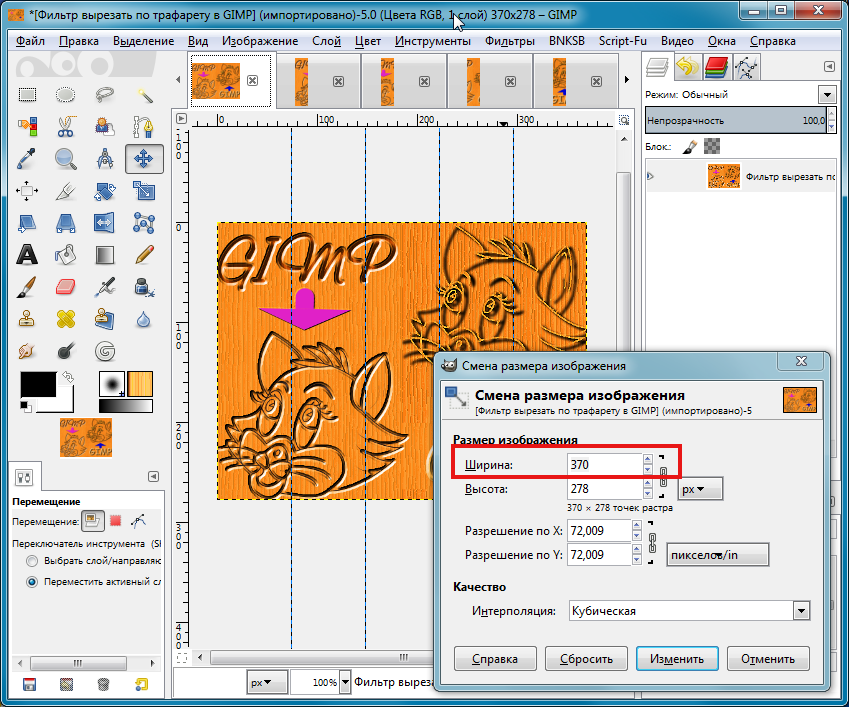Open the пикселов/in resolution unit dropdown

[x=717, y=554]
